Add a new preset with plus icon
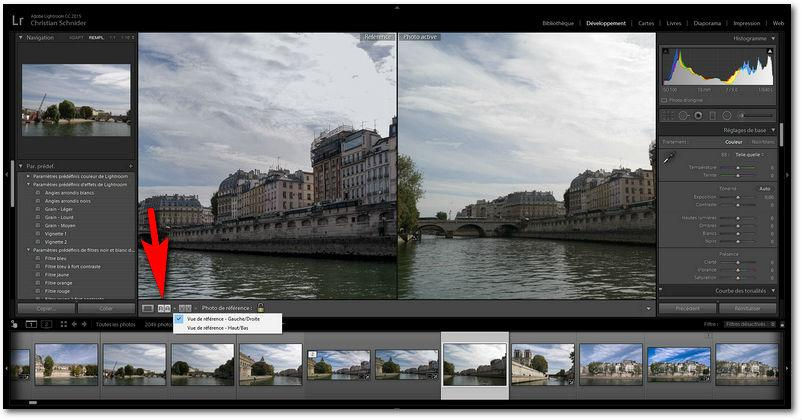Image resolution: width=802 pixels, height=420 pixels. click(131, 166)
